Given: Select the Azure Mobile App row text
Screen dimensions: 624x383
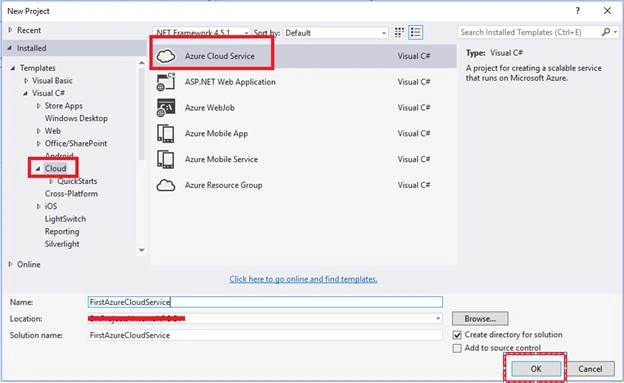Looking at the screenshot, I should coord(216,134).
